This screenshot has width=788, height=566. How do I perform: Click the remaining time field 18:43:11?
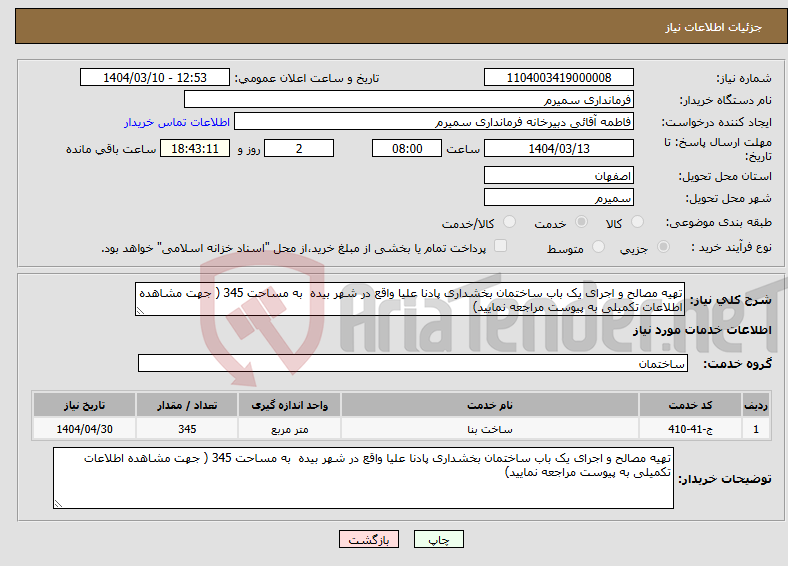point(195,148)
